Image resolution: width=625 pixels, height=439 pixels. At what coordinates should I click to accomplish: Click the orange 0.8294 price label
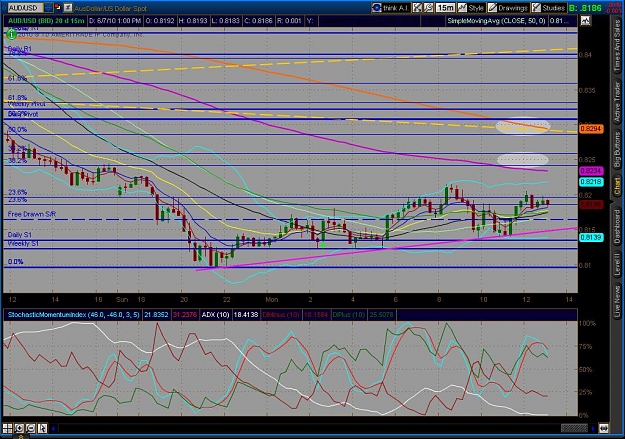point(591,129)
